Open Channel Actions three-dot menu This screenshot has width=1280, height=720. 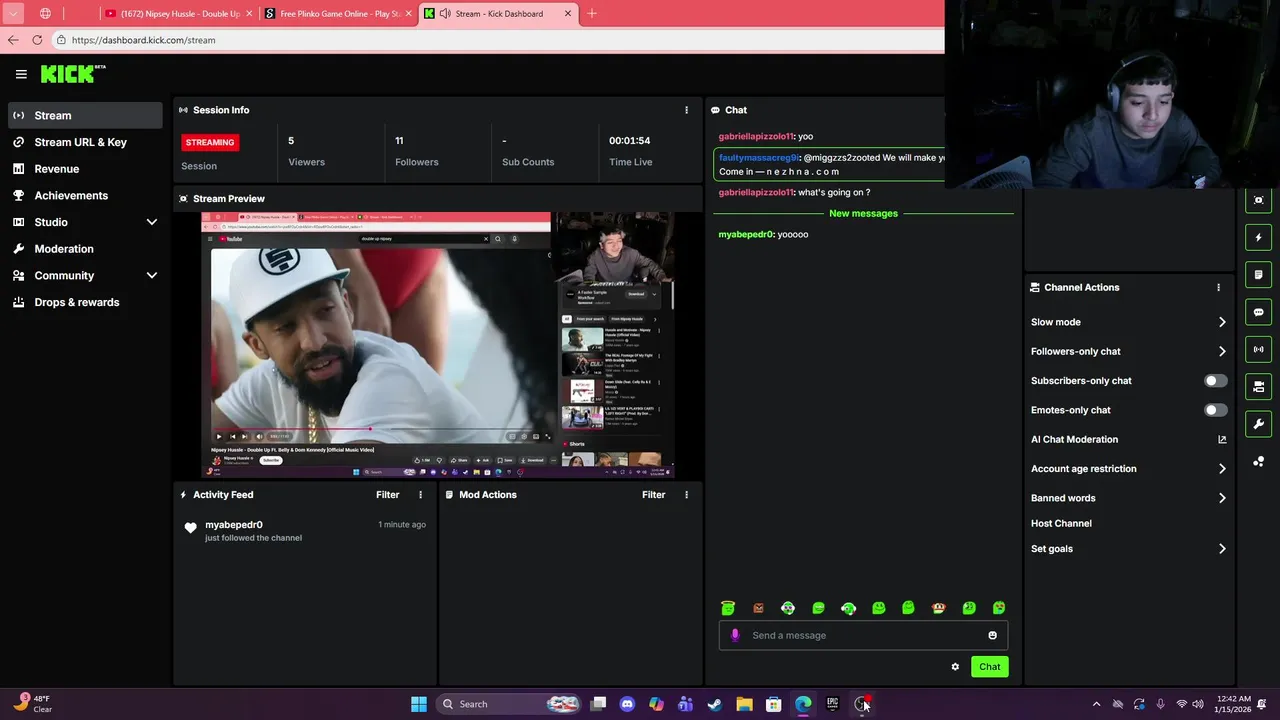[x=1218, y=287]
